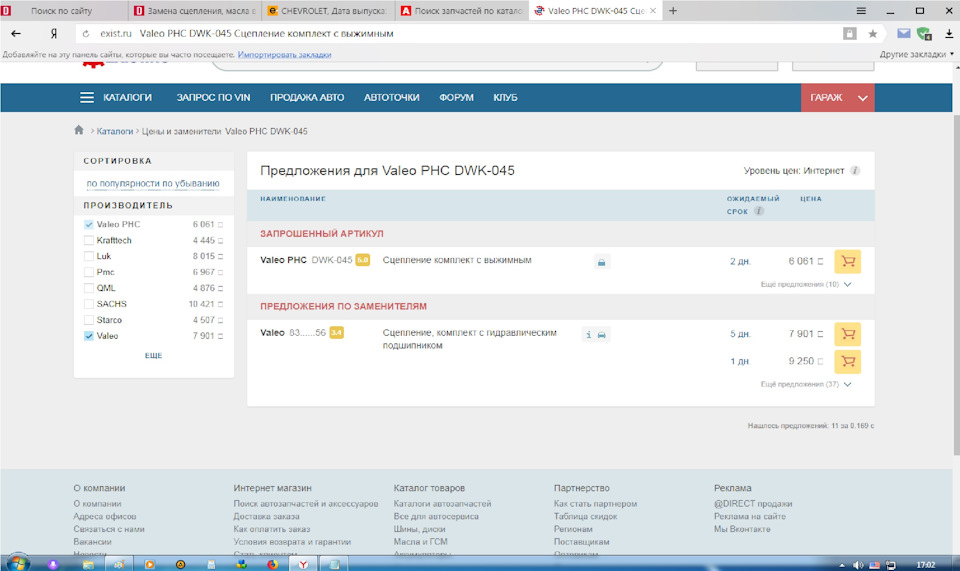
Task: Open volume control in system tray
Action: [858, 565]
